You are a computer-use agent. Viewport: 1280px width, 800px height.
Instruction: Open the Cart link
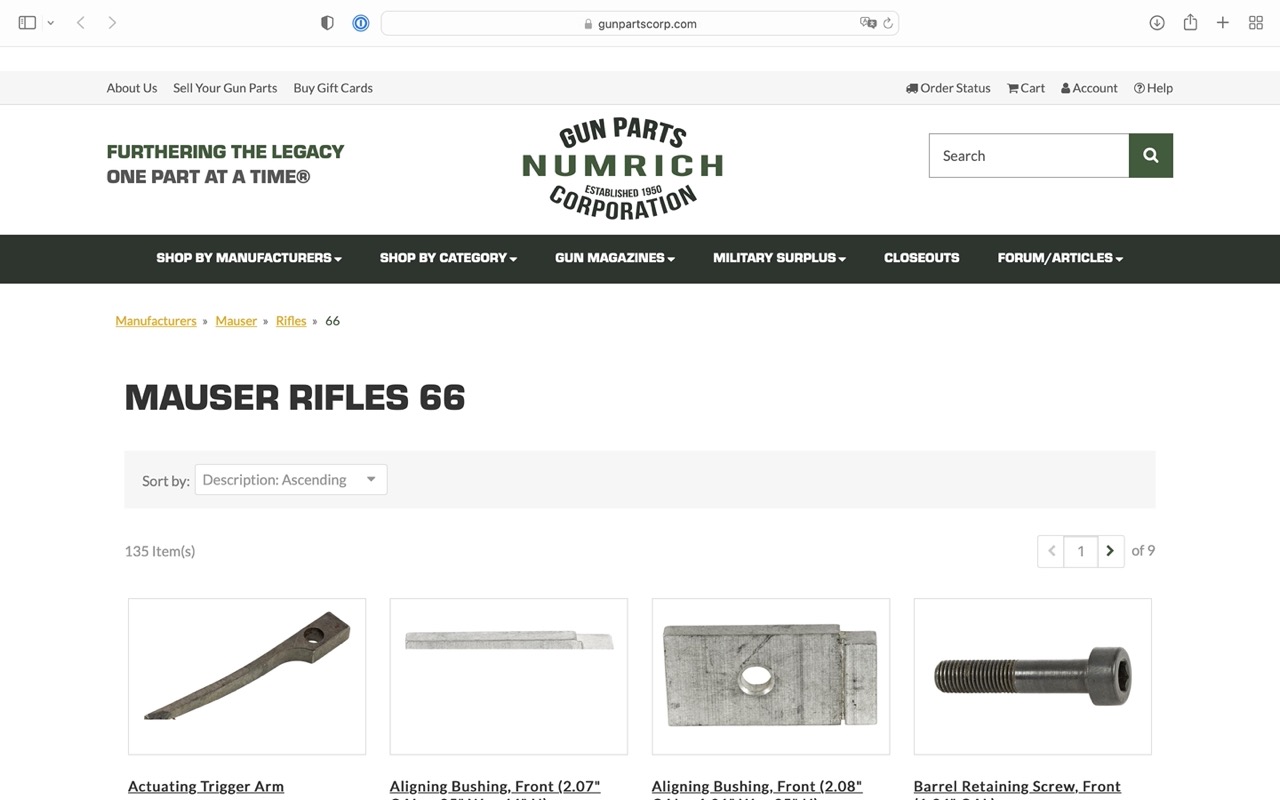[1026, 88]
